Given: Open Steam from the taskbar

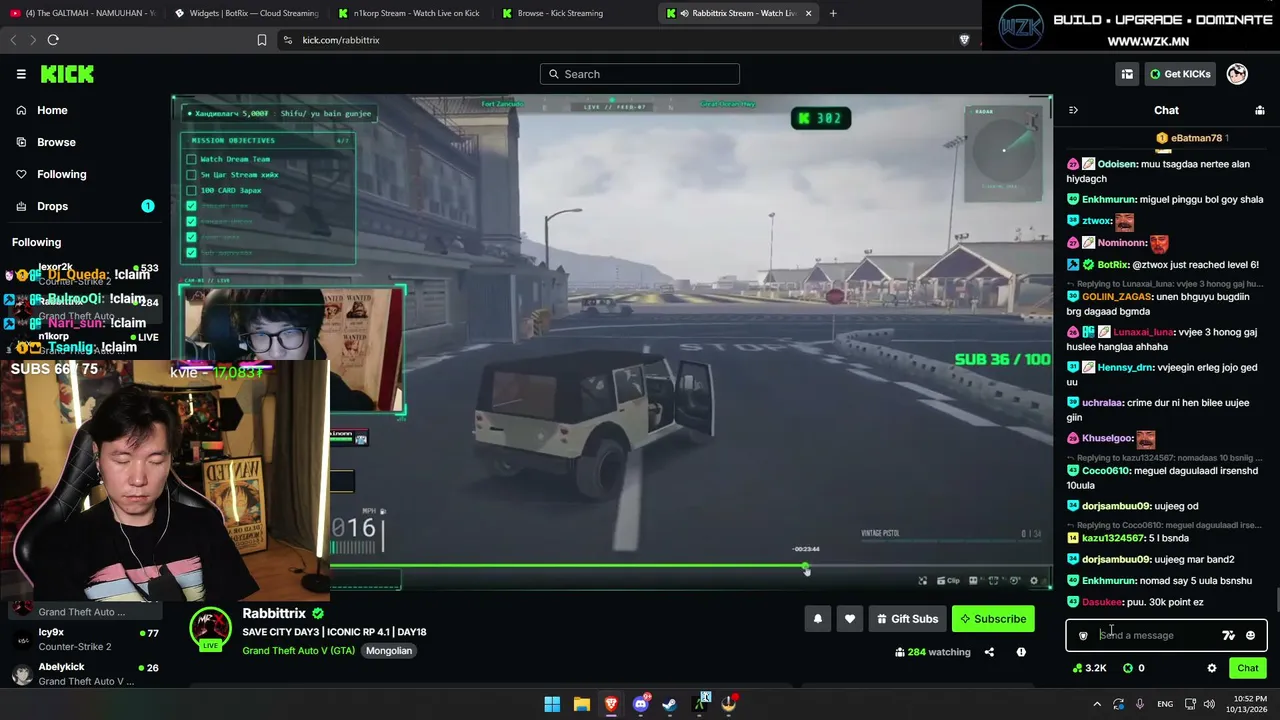Looking at the screenshot, I should pos(669,704).
